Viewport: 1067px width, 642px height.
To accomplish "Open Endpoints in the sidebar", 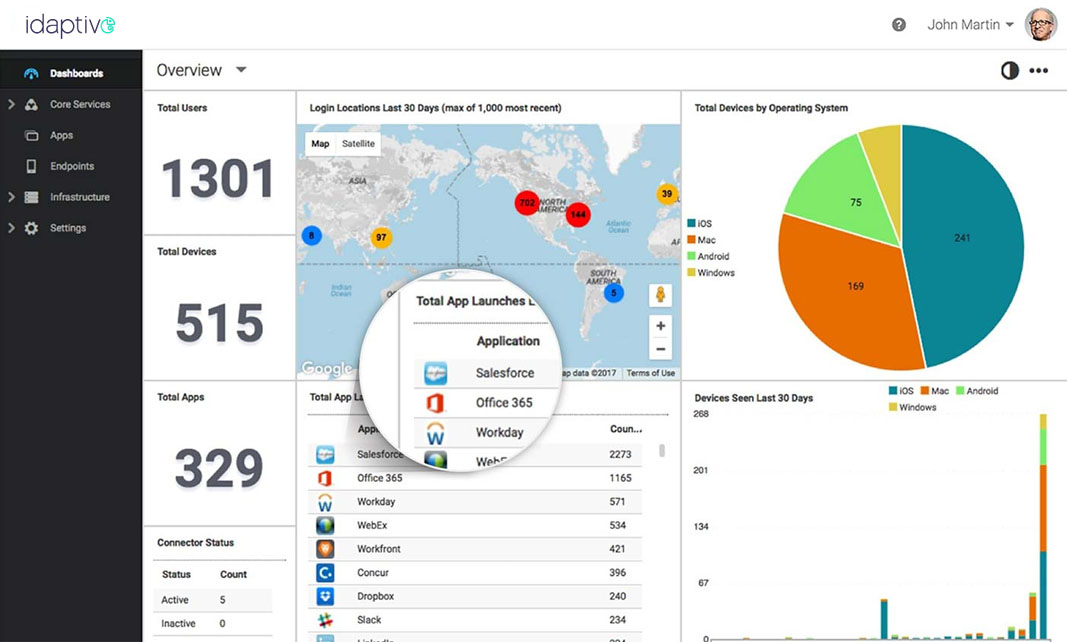I will click(72, 166).
